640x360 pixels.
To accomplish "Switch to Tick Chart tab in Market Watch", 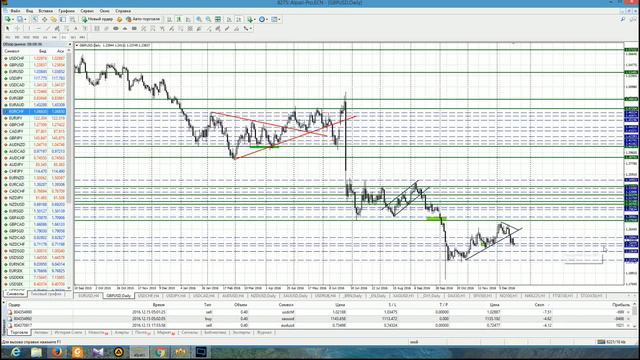I will coord(46,294).
